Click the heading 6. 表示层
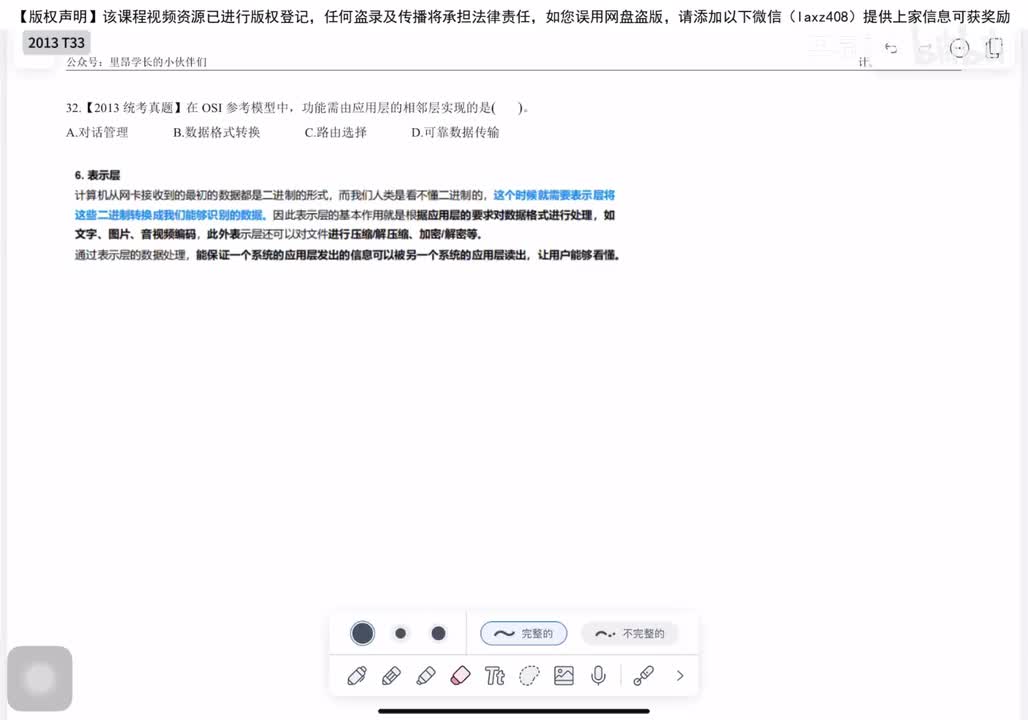This screenshot has width=1028, height=720. [97, 175]
